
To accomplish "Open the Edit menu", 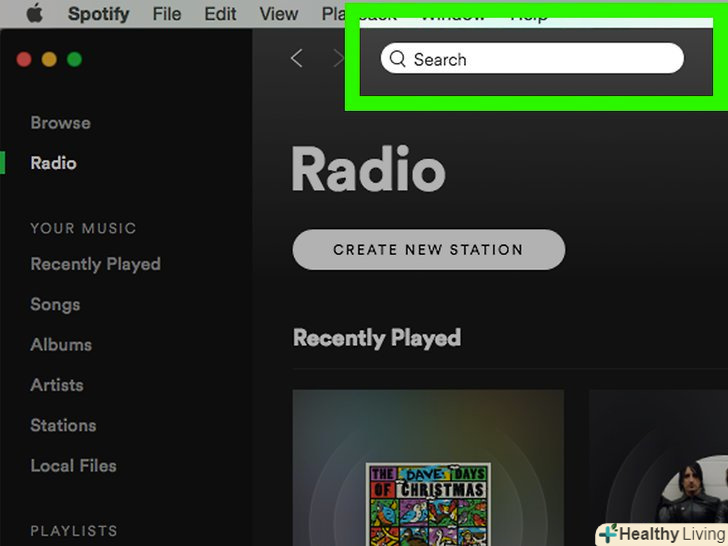I will [x=220, y=14].
